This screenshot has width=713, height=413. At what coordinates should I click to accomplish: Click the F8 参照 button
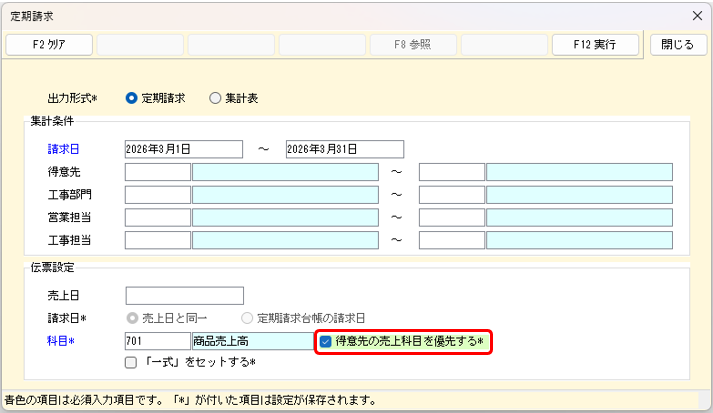[413, 45]
